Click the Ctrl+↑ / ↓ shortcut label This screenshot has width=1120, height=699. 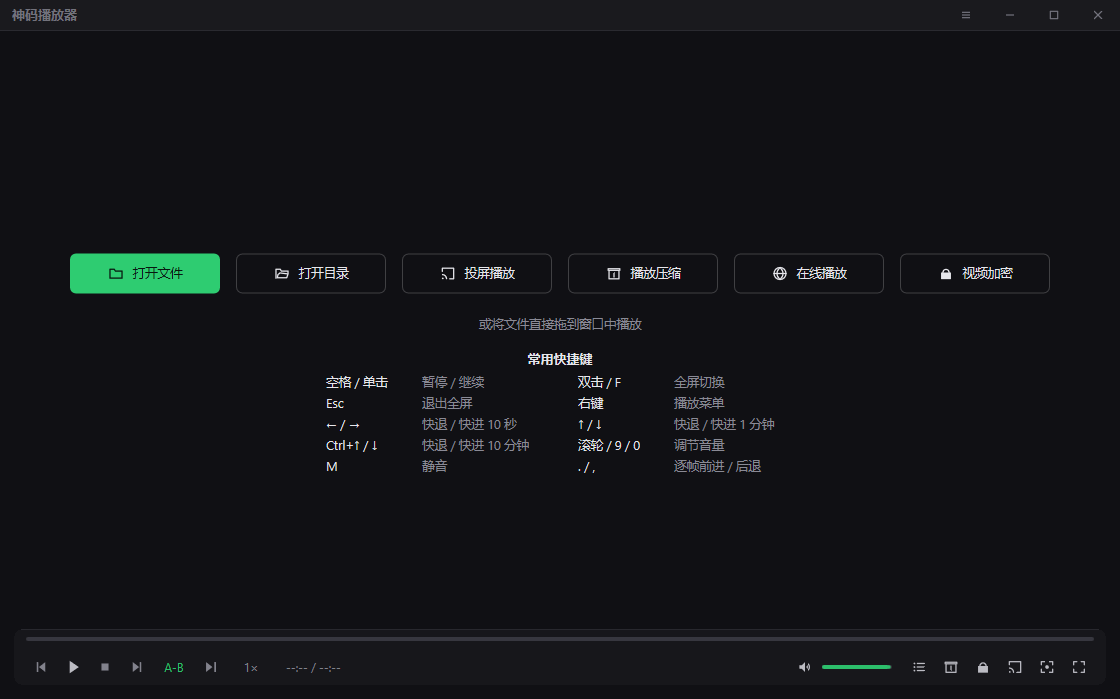[x=352, y=446]
